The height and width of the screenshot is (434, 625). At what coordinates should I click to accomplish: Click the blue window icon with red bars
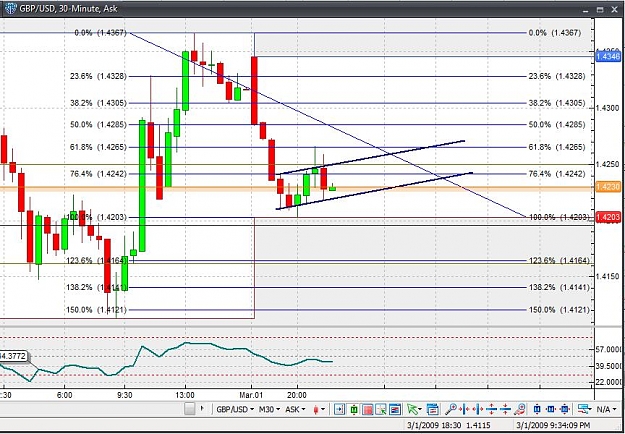(x=395, y=409)
